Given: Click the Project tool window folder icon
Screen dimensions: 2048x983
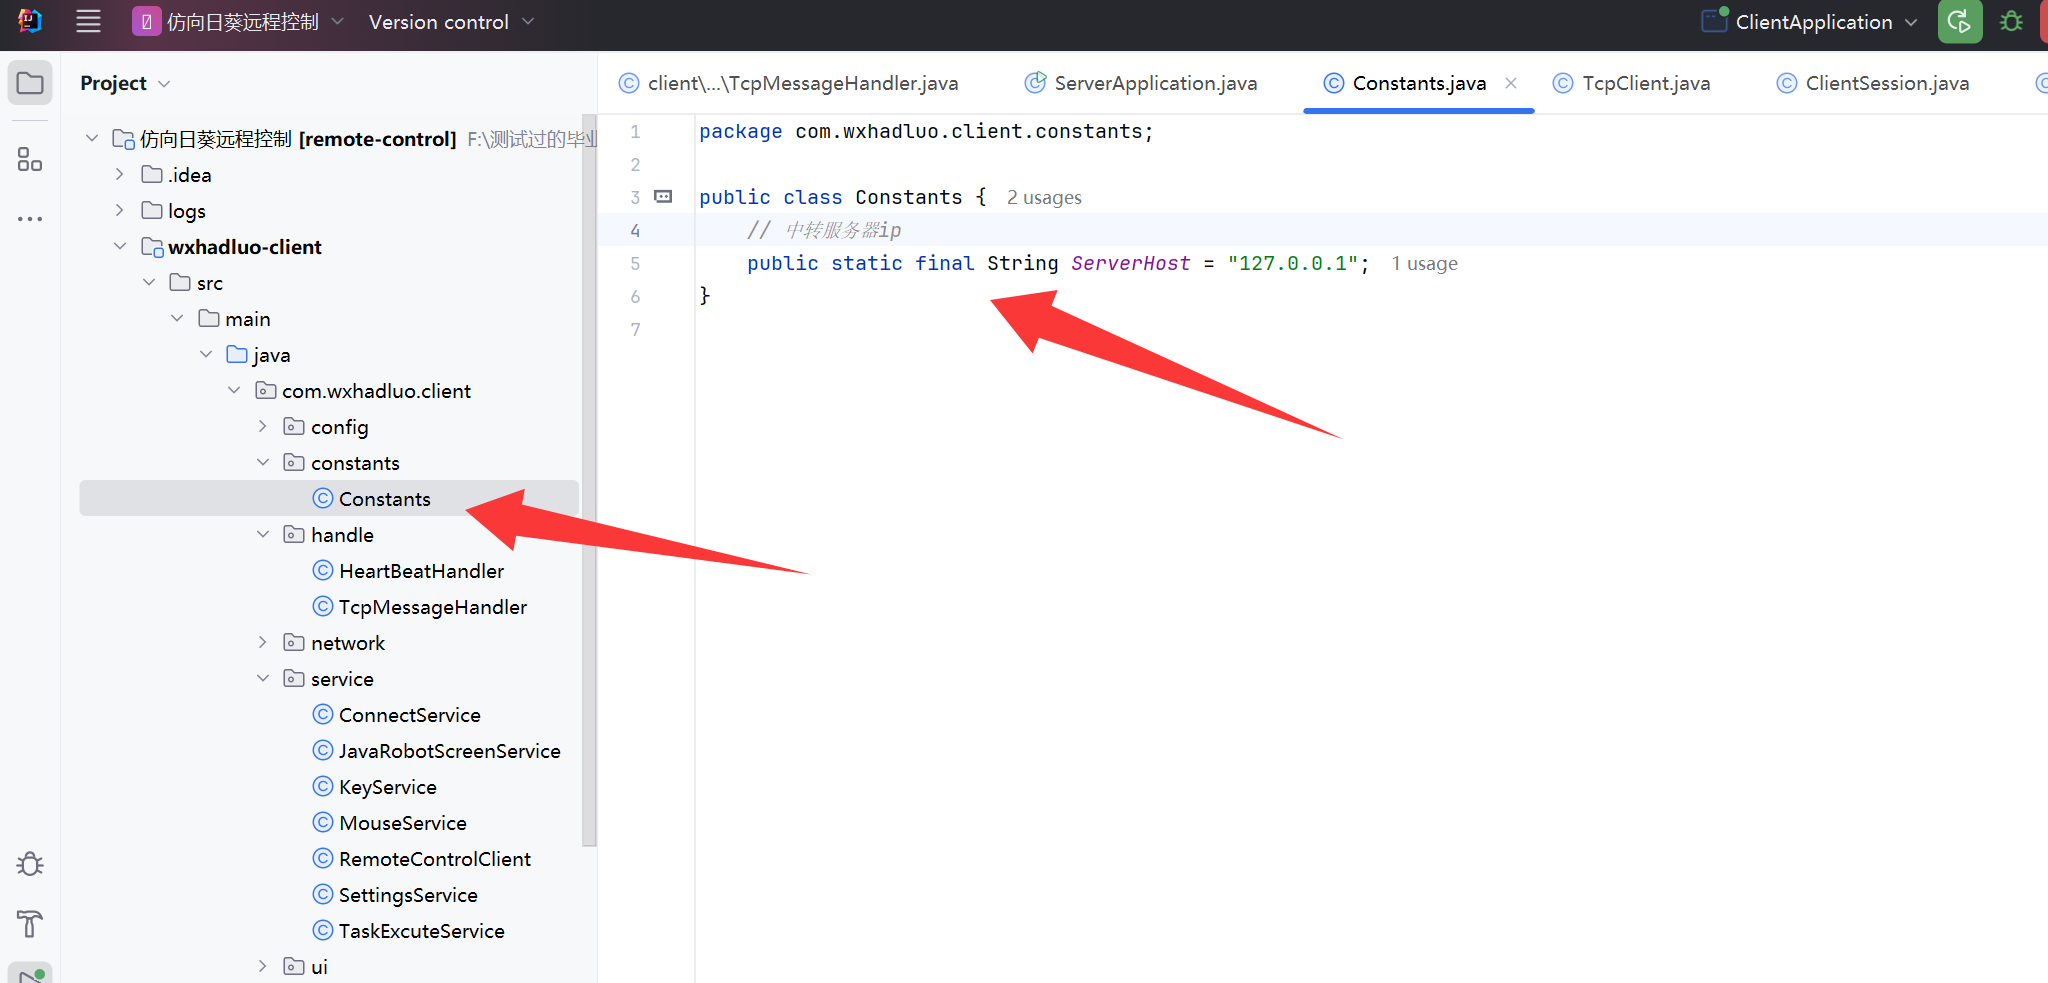Looking at the screenshot, I should pyautogui.click(x=30, y=83).
